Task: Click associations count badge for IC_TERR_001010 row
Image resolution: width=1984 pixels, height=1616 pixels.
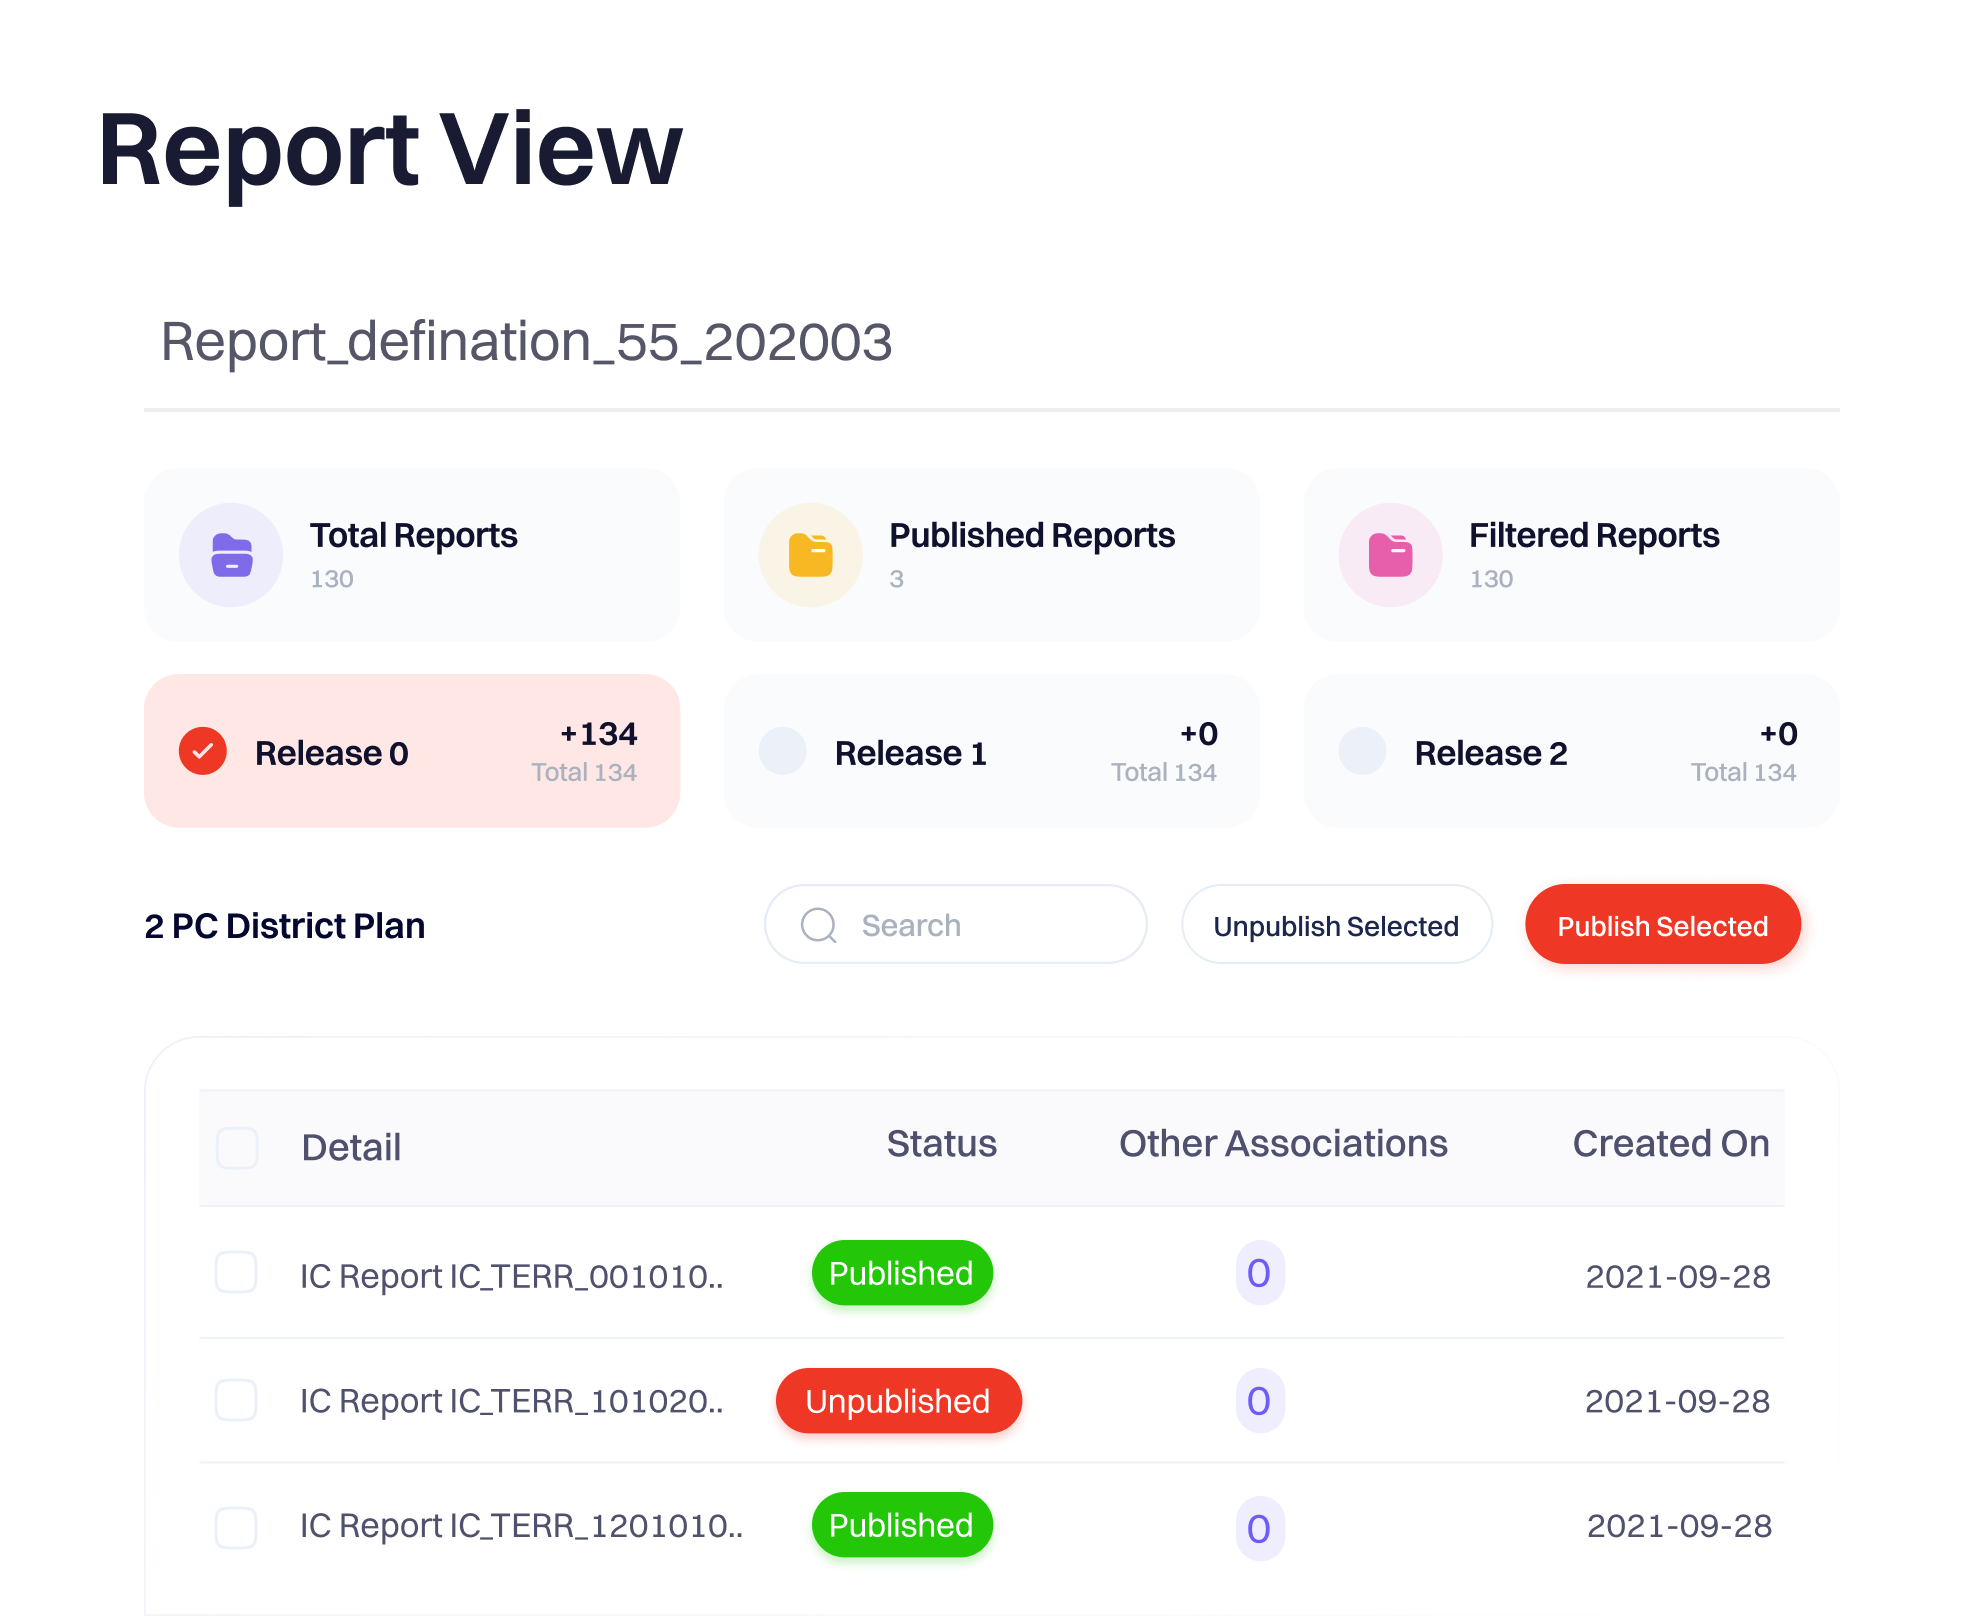Action: pos(1259,1273)
